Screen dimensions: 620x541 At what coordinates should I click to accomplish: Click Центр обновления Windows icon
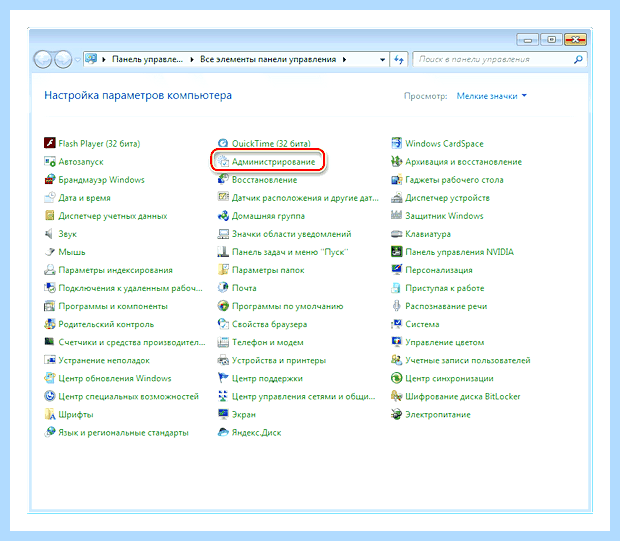(49, 378)
